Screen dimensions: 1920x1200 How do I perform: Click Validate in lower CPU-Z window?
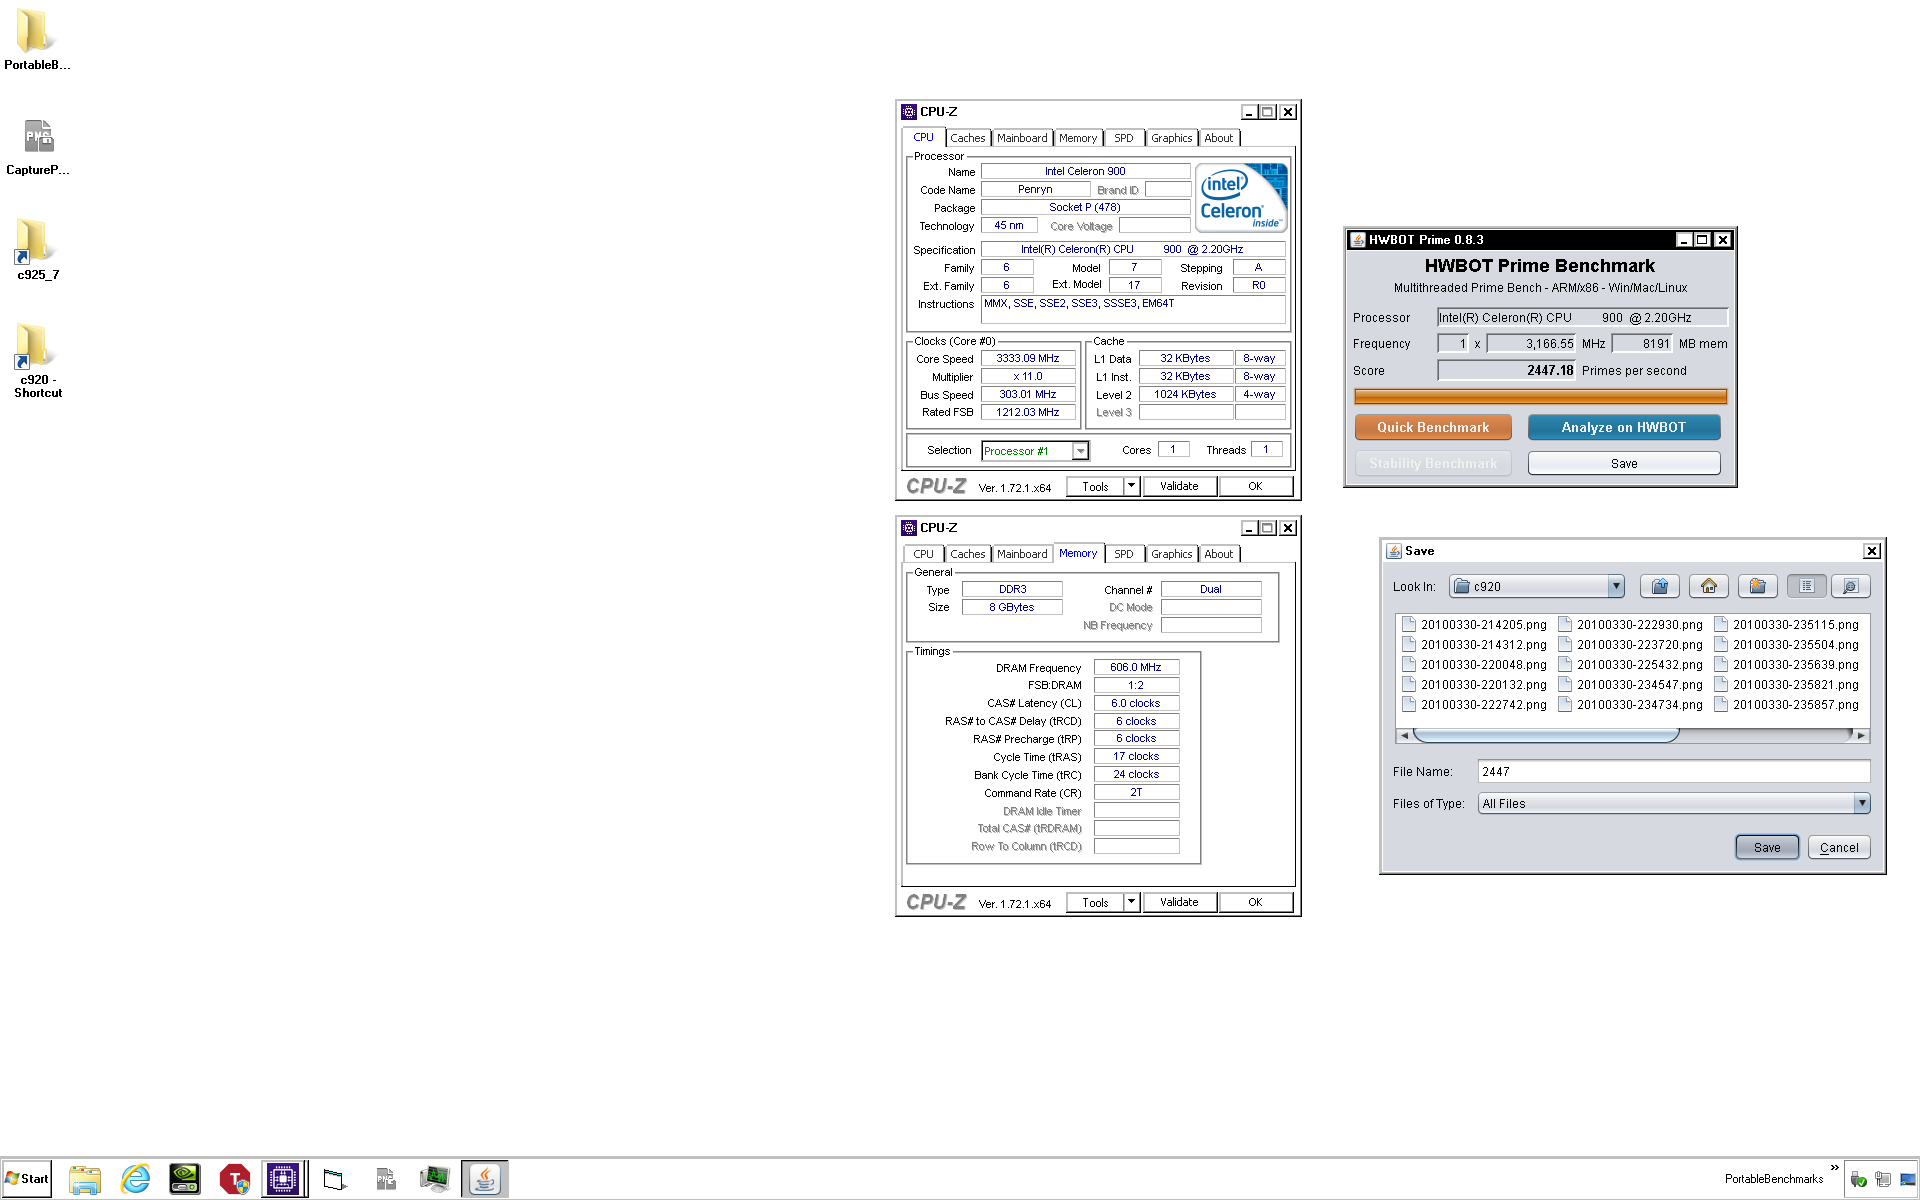[x=1179, y=903]
